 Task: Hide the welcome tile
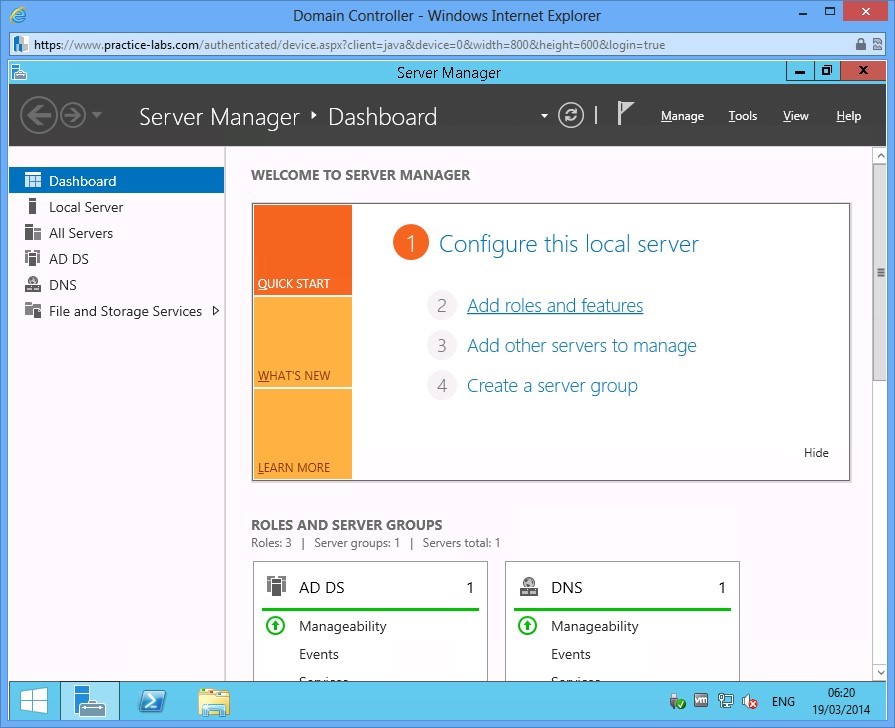coord(816,453)
